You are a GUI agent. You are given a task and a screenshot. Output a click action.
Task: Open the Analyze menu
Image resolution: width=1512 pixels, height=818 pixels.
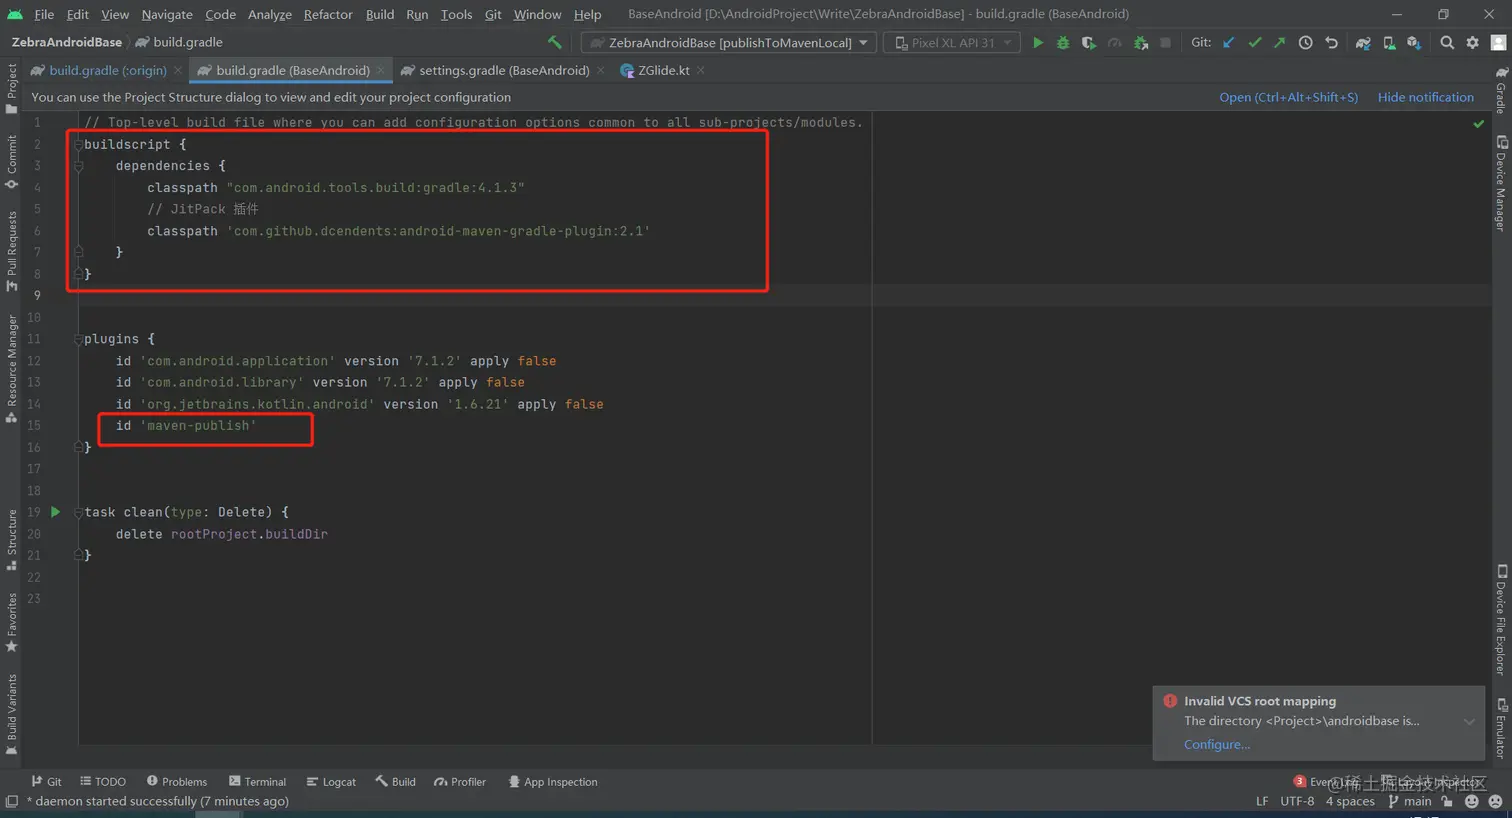tap(270, 14)
